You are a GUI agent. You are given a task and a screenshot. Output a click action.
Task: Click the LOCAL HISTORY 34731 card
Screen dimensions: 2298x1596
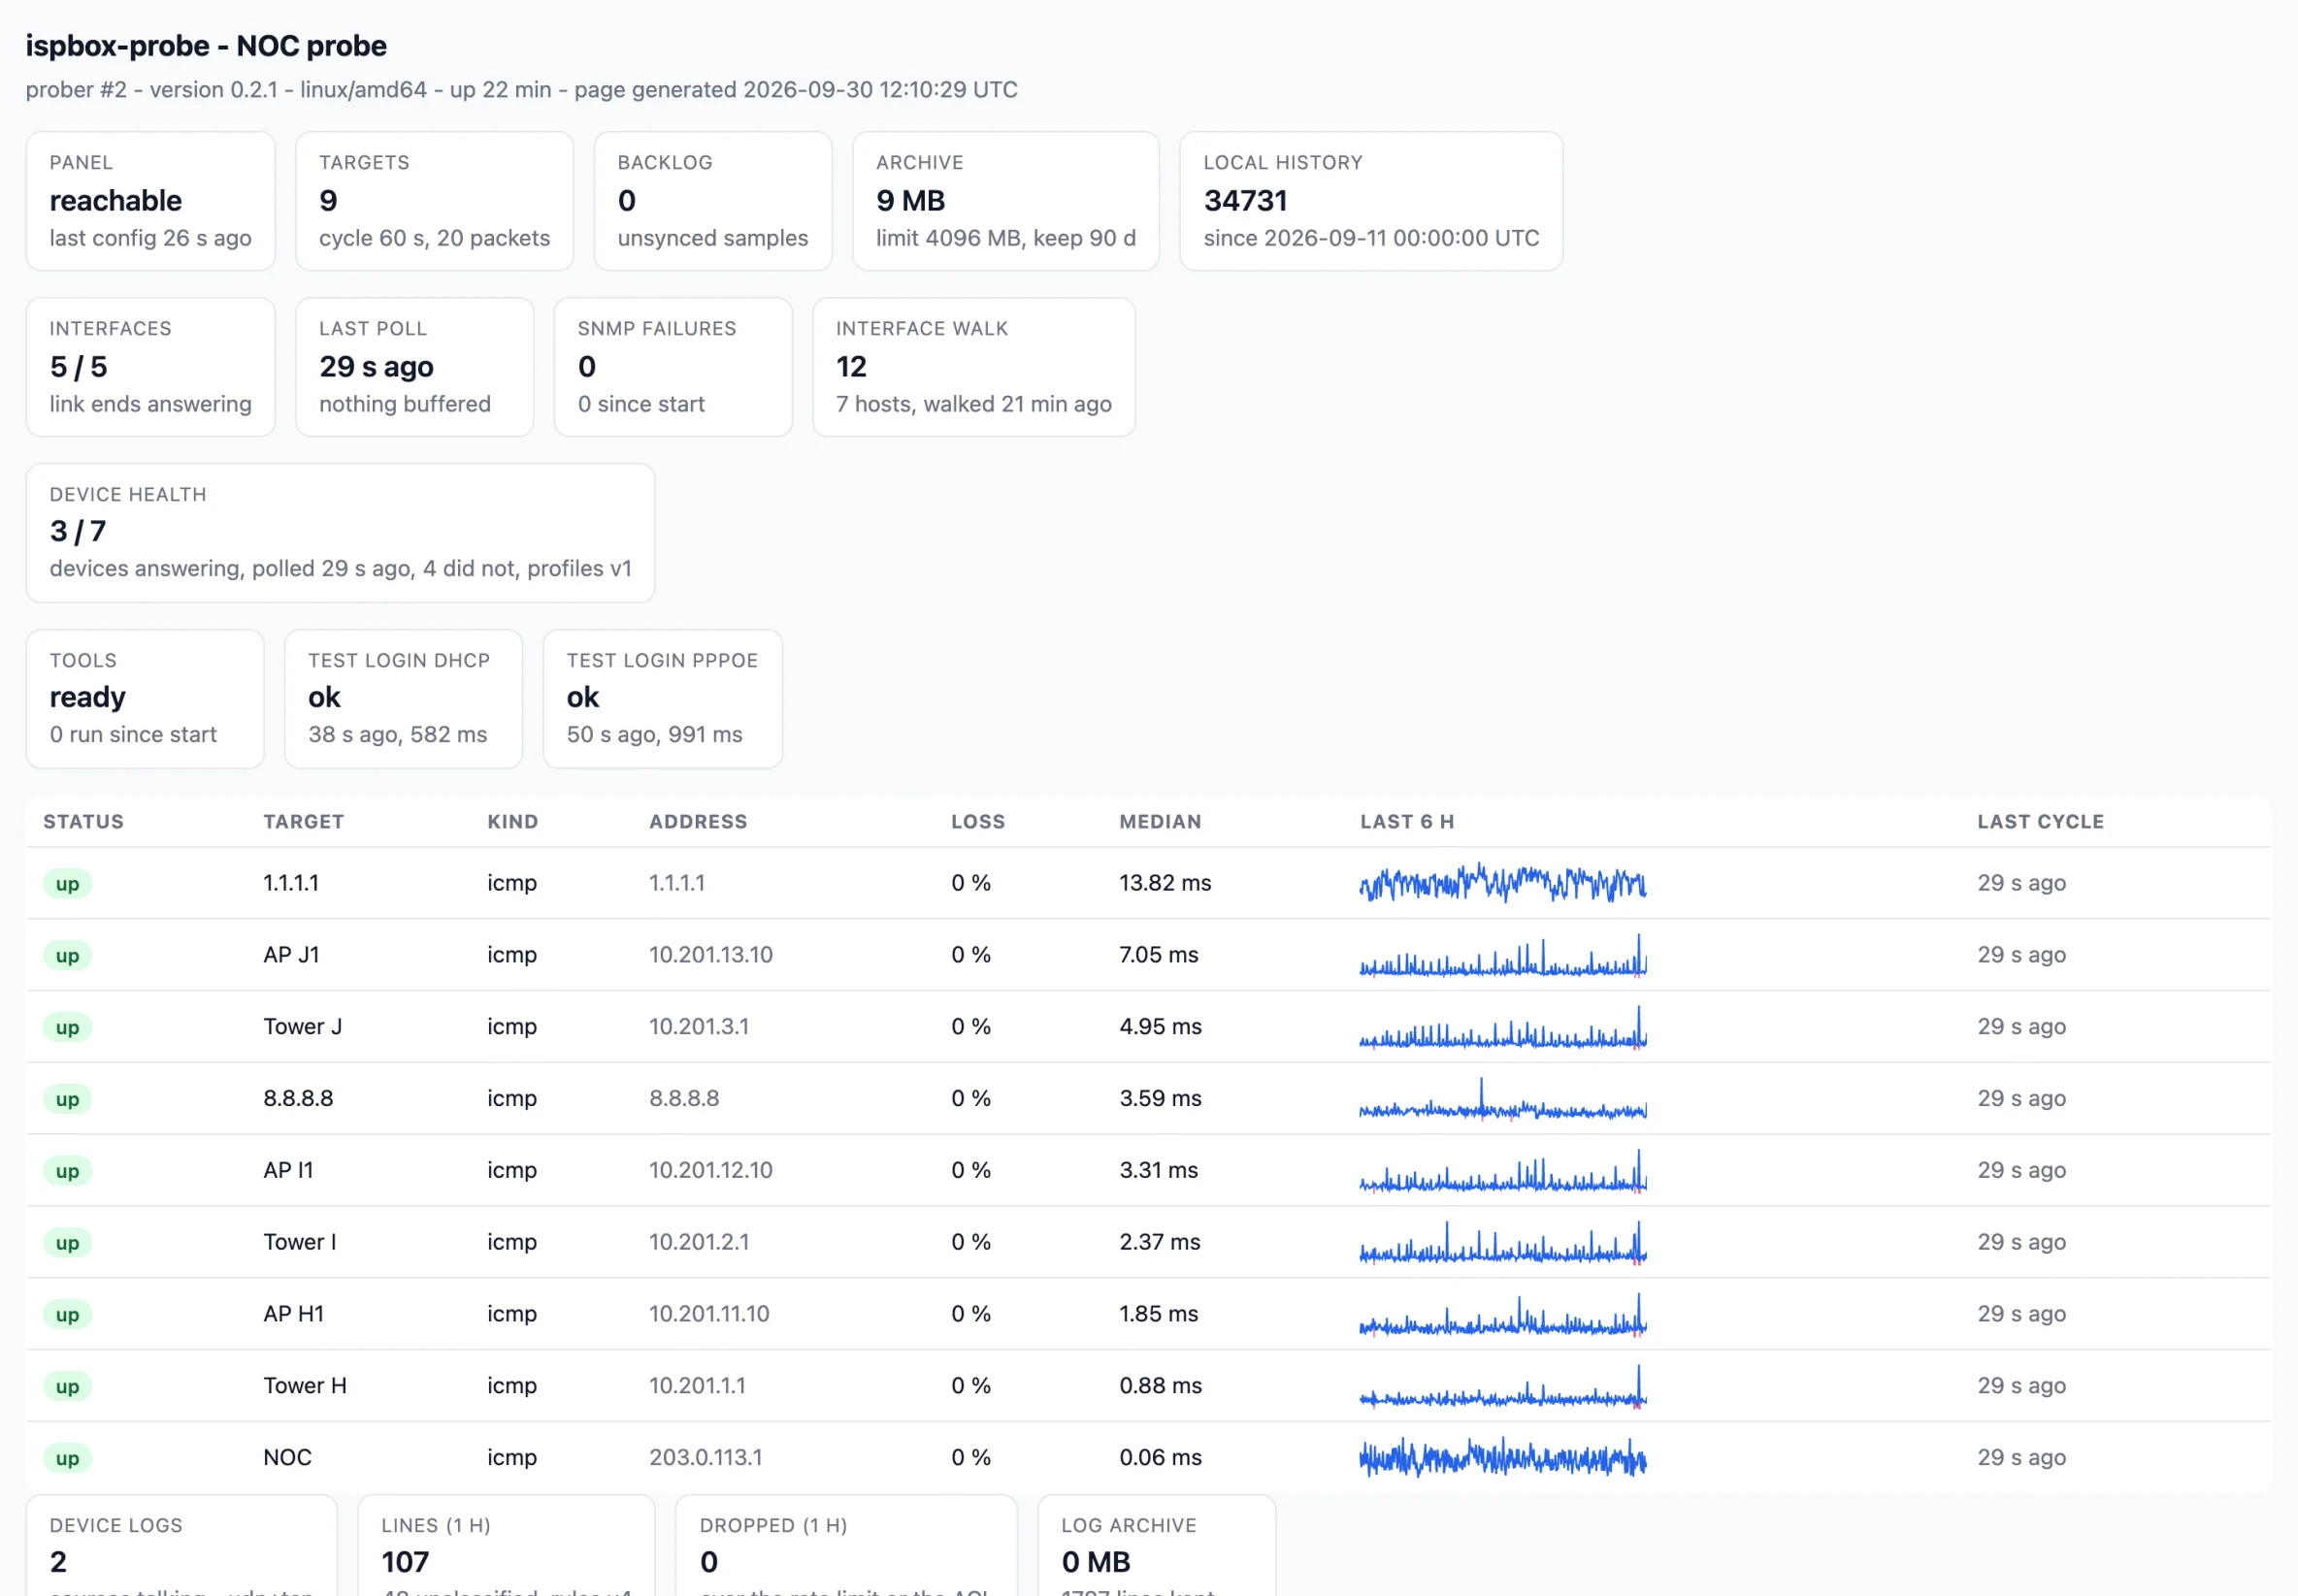point(1371,201)
